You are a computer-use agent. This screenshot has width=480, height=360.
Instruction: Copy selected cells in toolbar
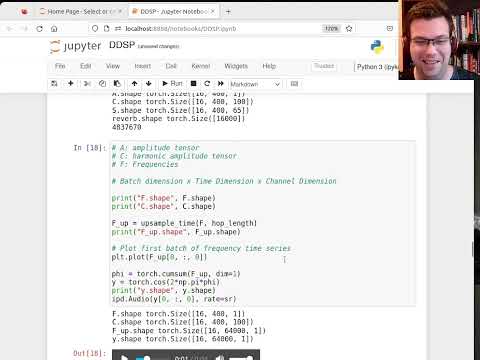[102, 84]
